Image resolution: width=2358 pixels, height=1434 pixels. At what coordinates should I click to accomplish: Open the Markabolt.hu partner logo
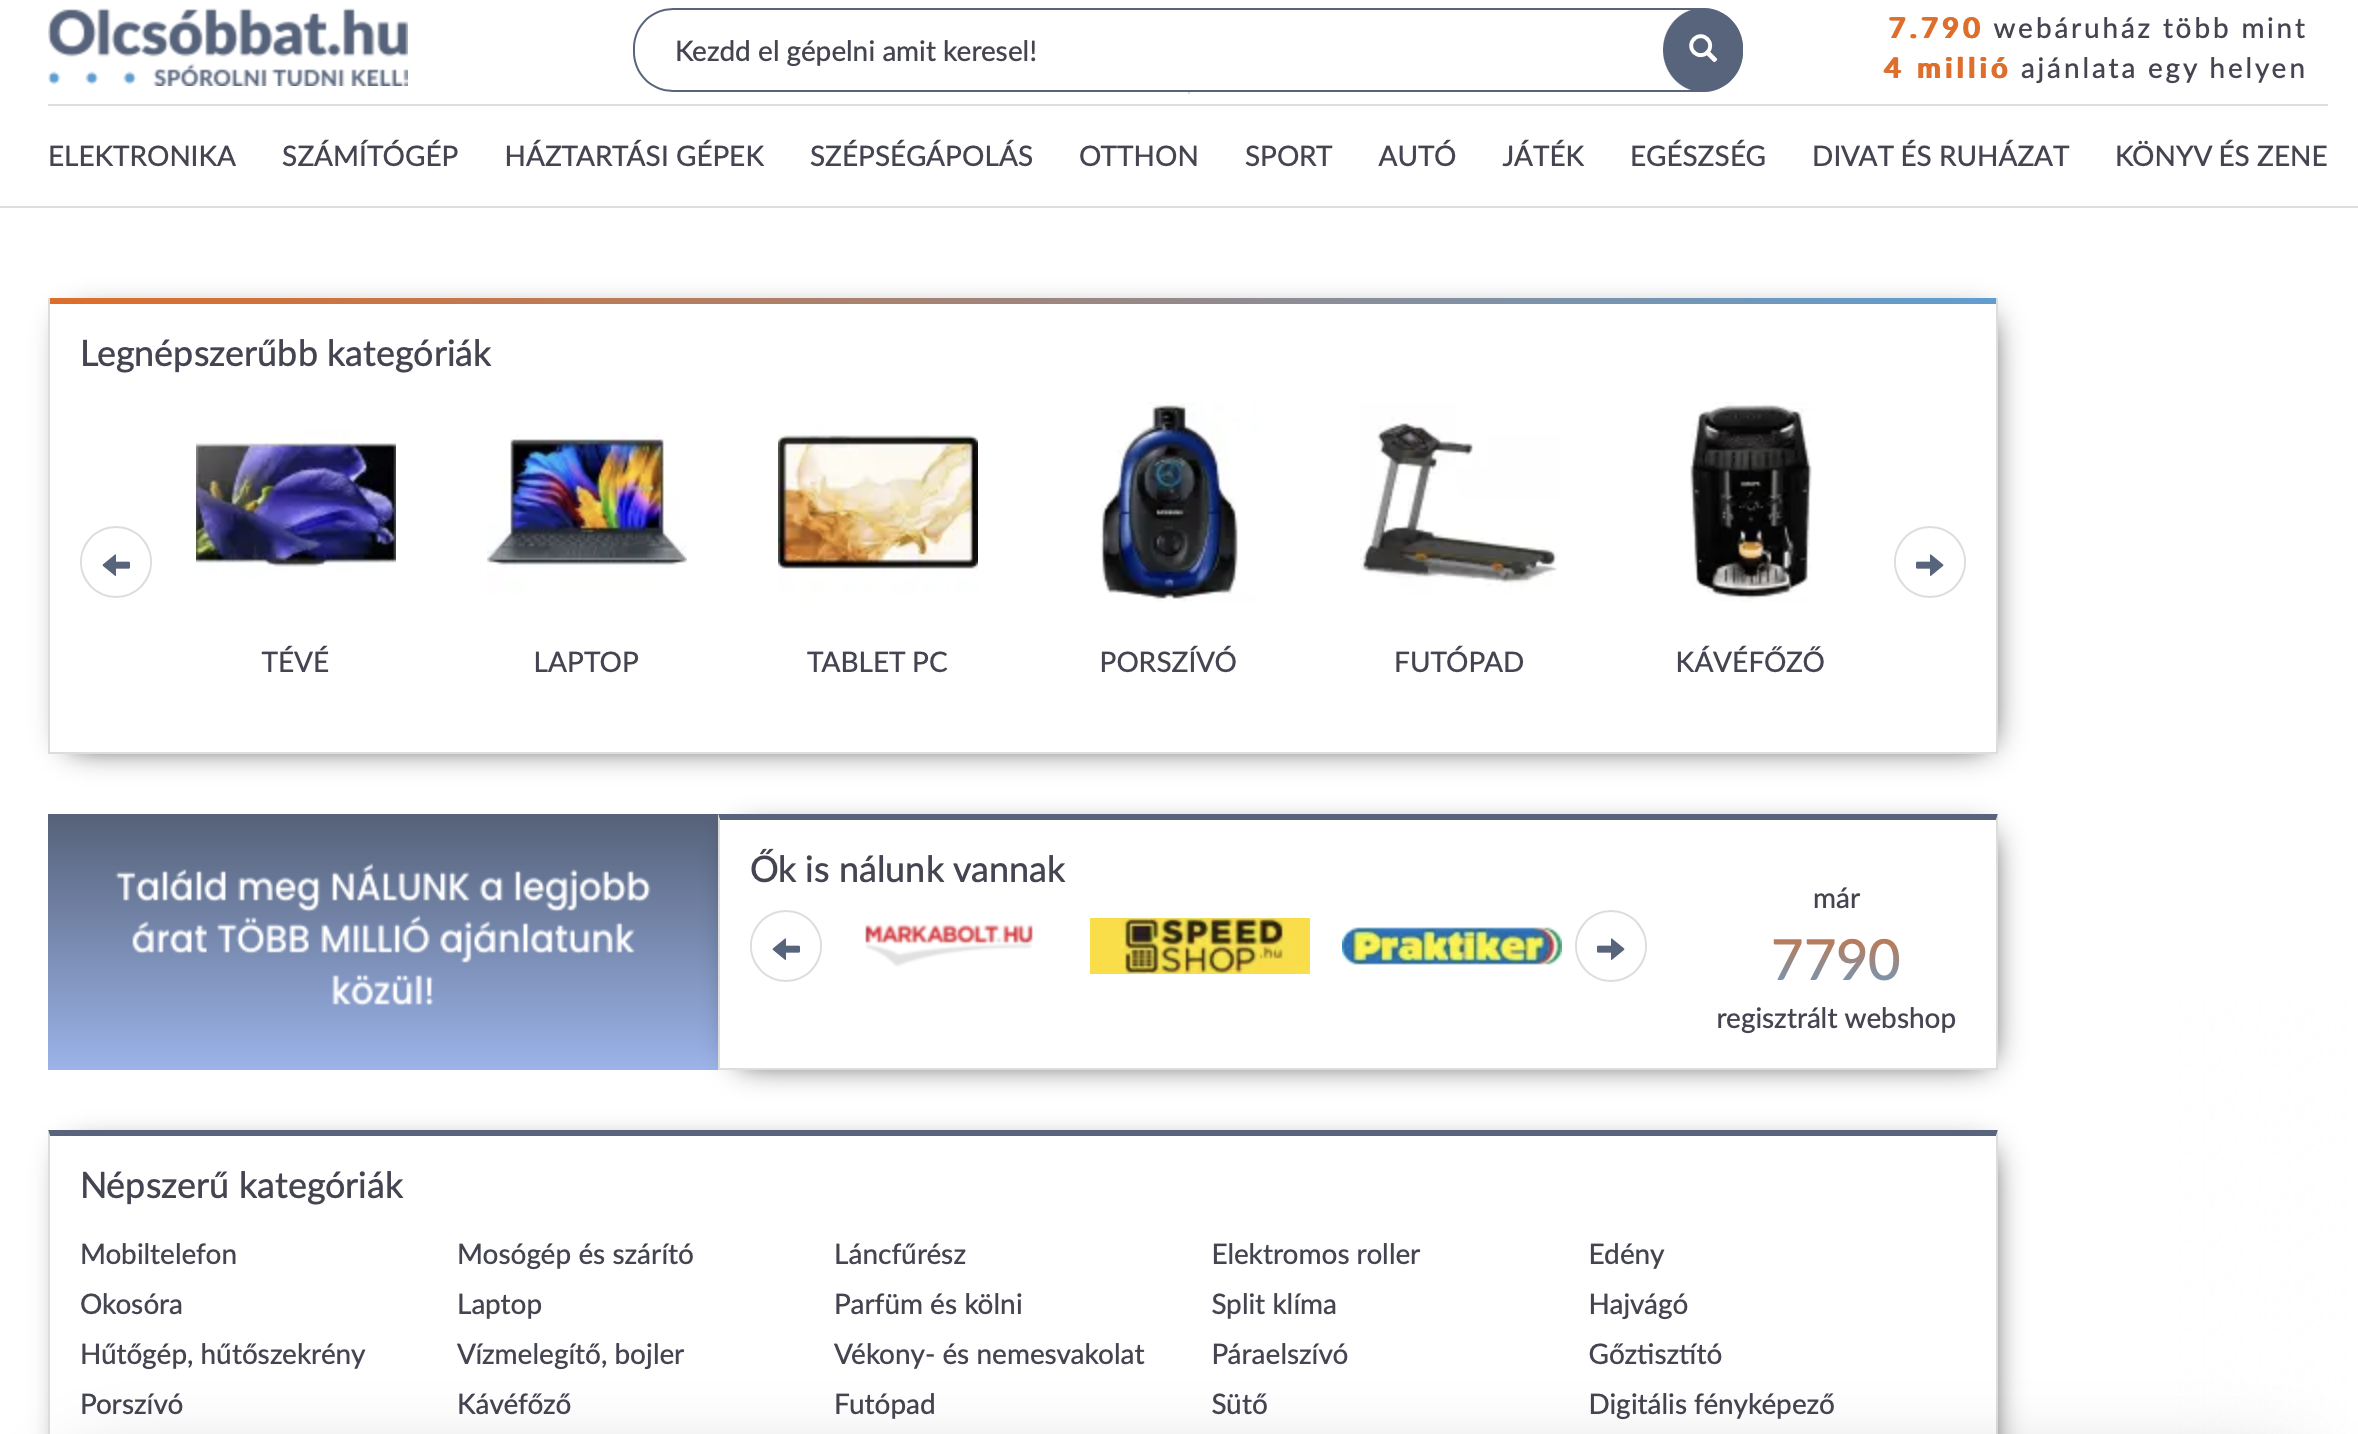coord(948,940)
